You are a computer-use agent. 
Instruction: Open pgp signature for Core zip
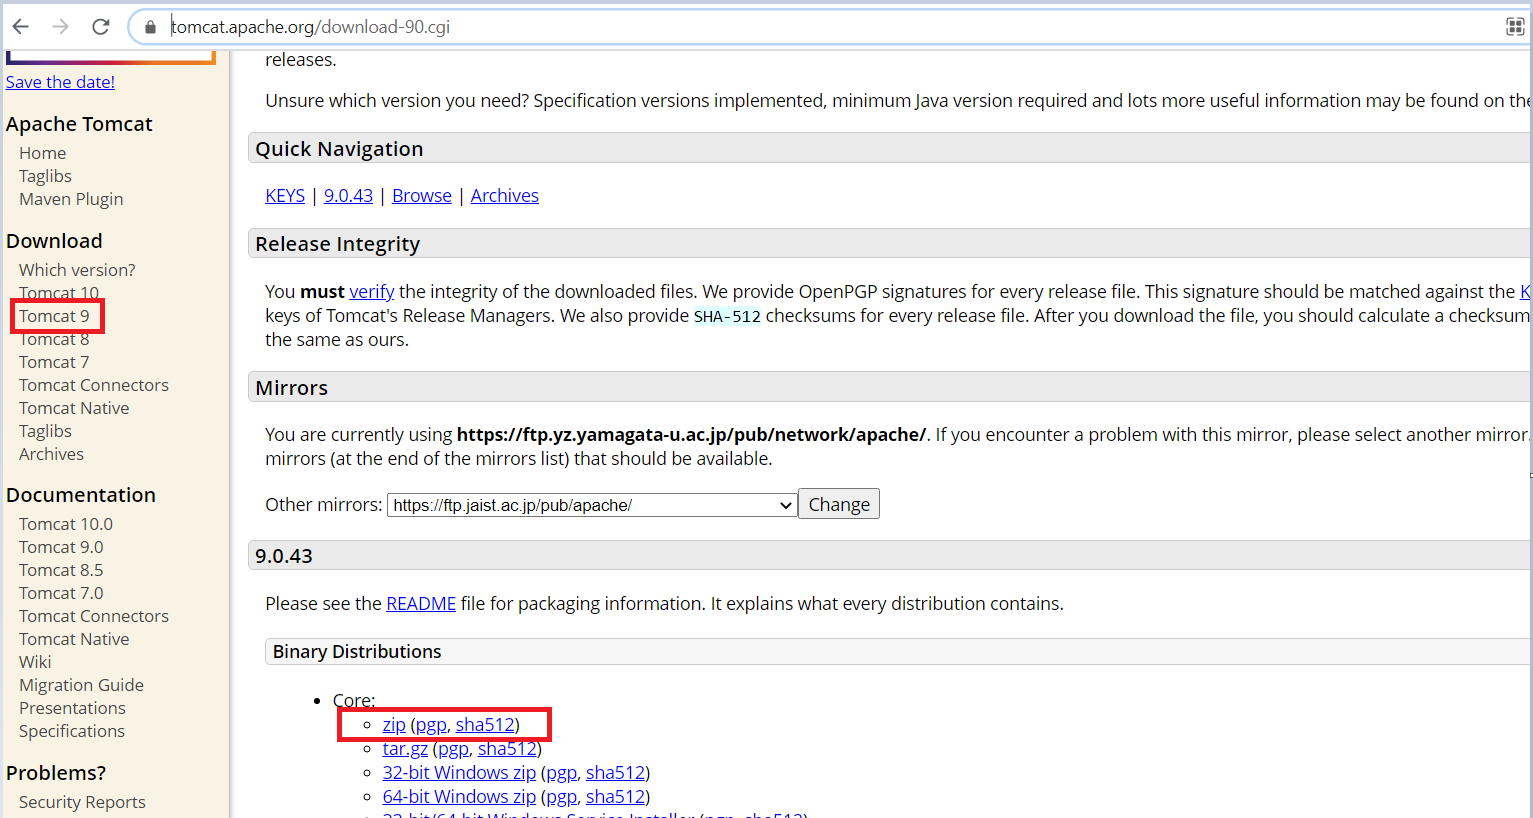point(431,725)
